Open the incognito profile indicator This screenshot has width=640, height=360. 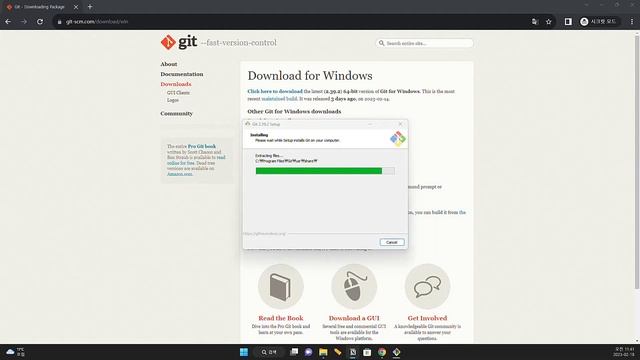(x=599, y=22)
